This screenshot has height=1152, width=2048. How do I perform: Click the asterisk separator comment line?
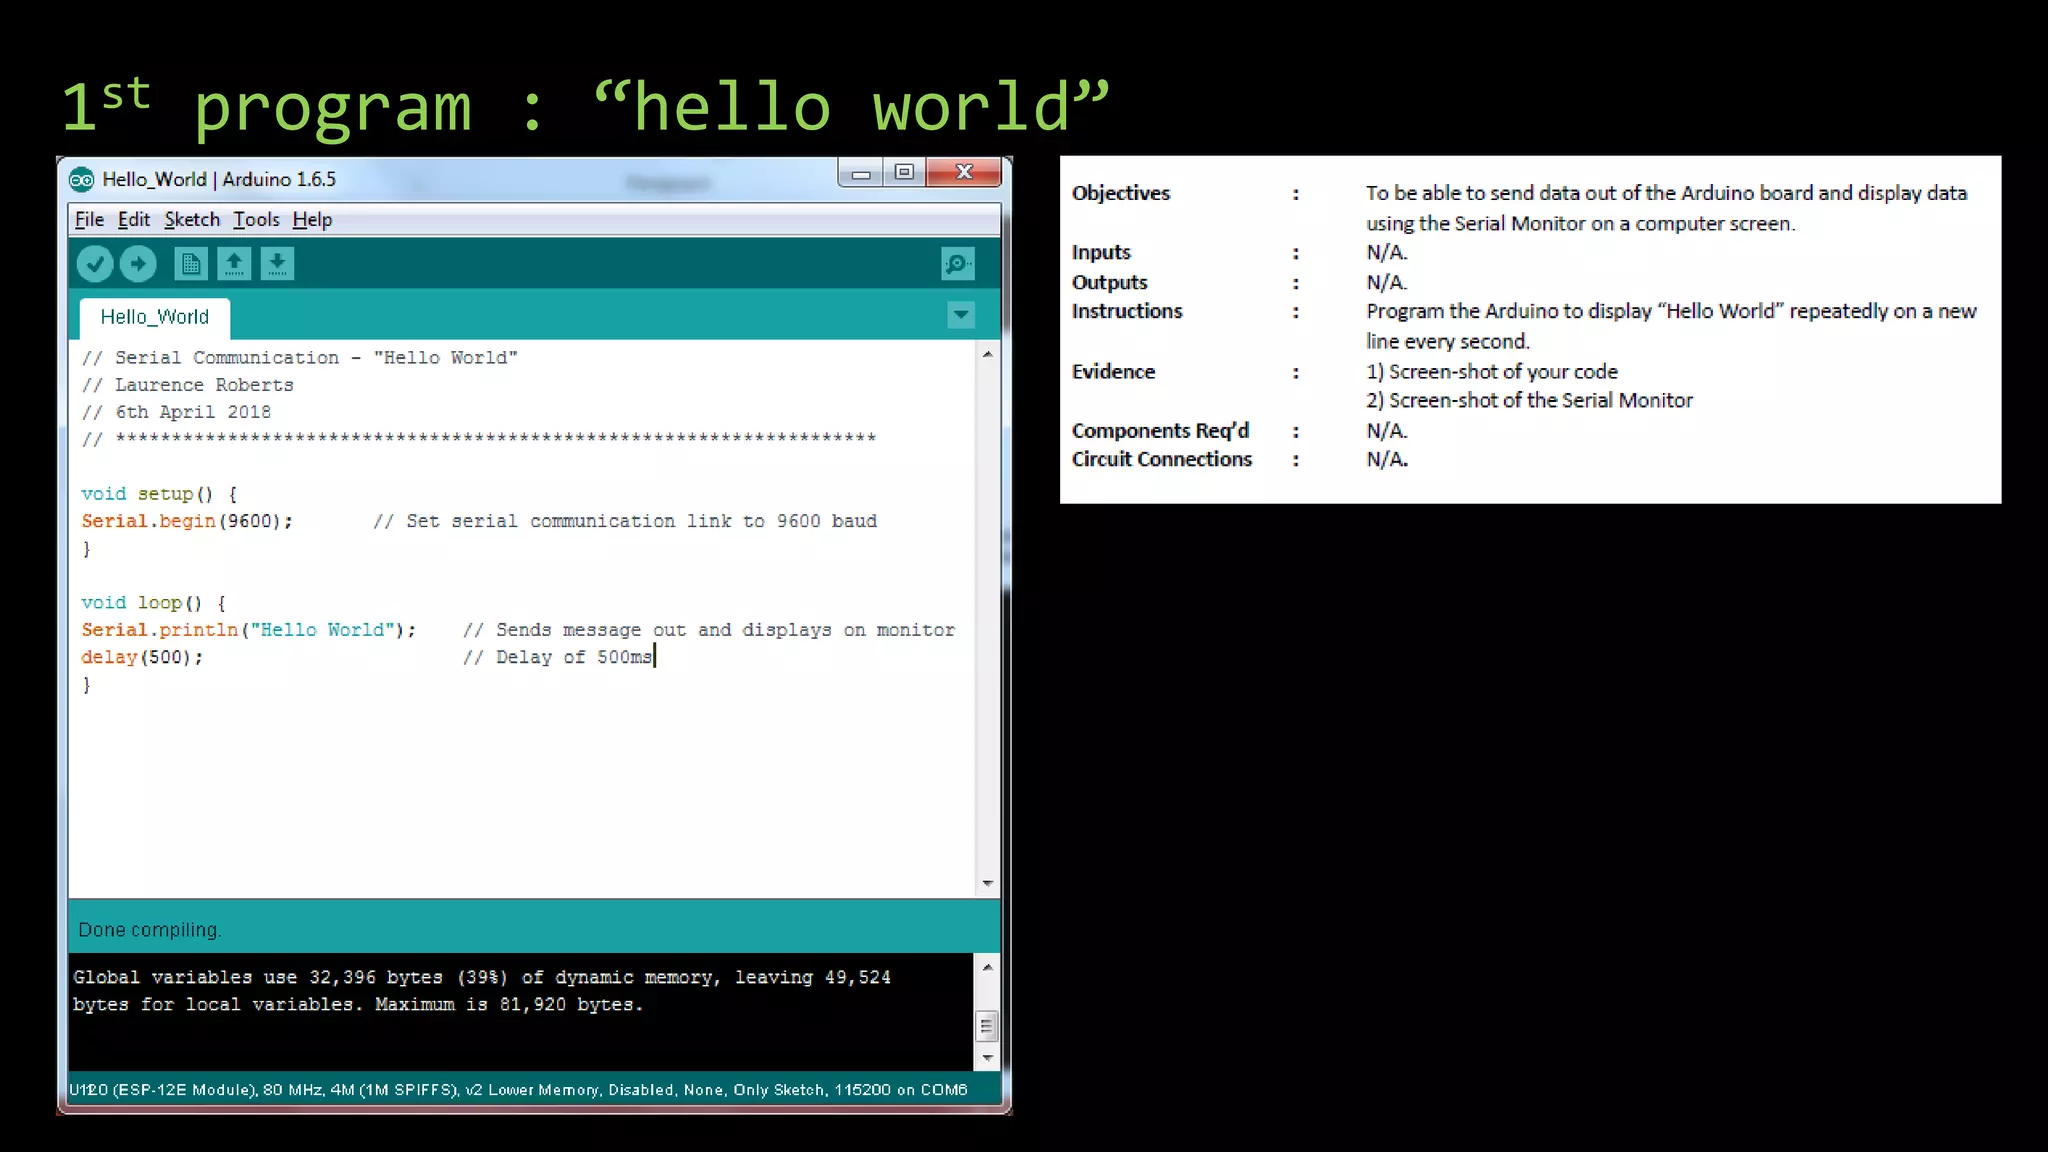pyautogui.click(x=479, y=439)
